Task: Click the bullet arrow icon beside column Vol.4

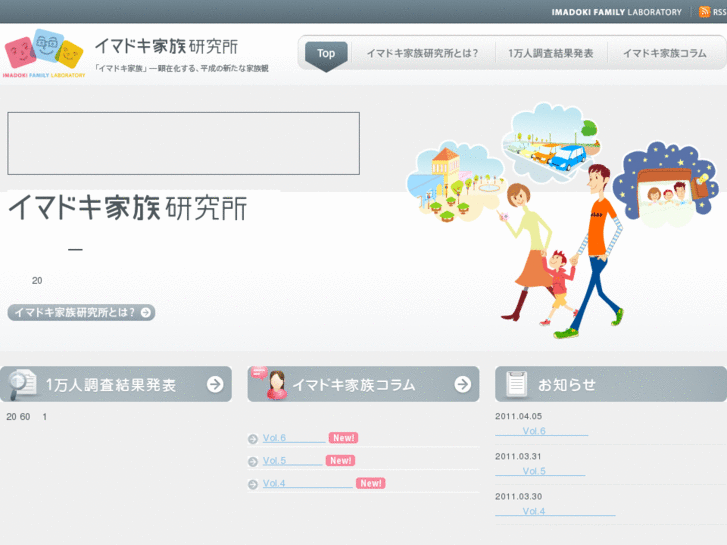Action: [253, 484]
